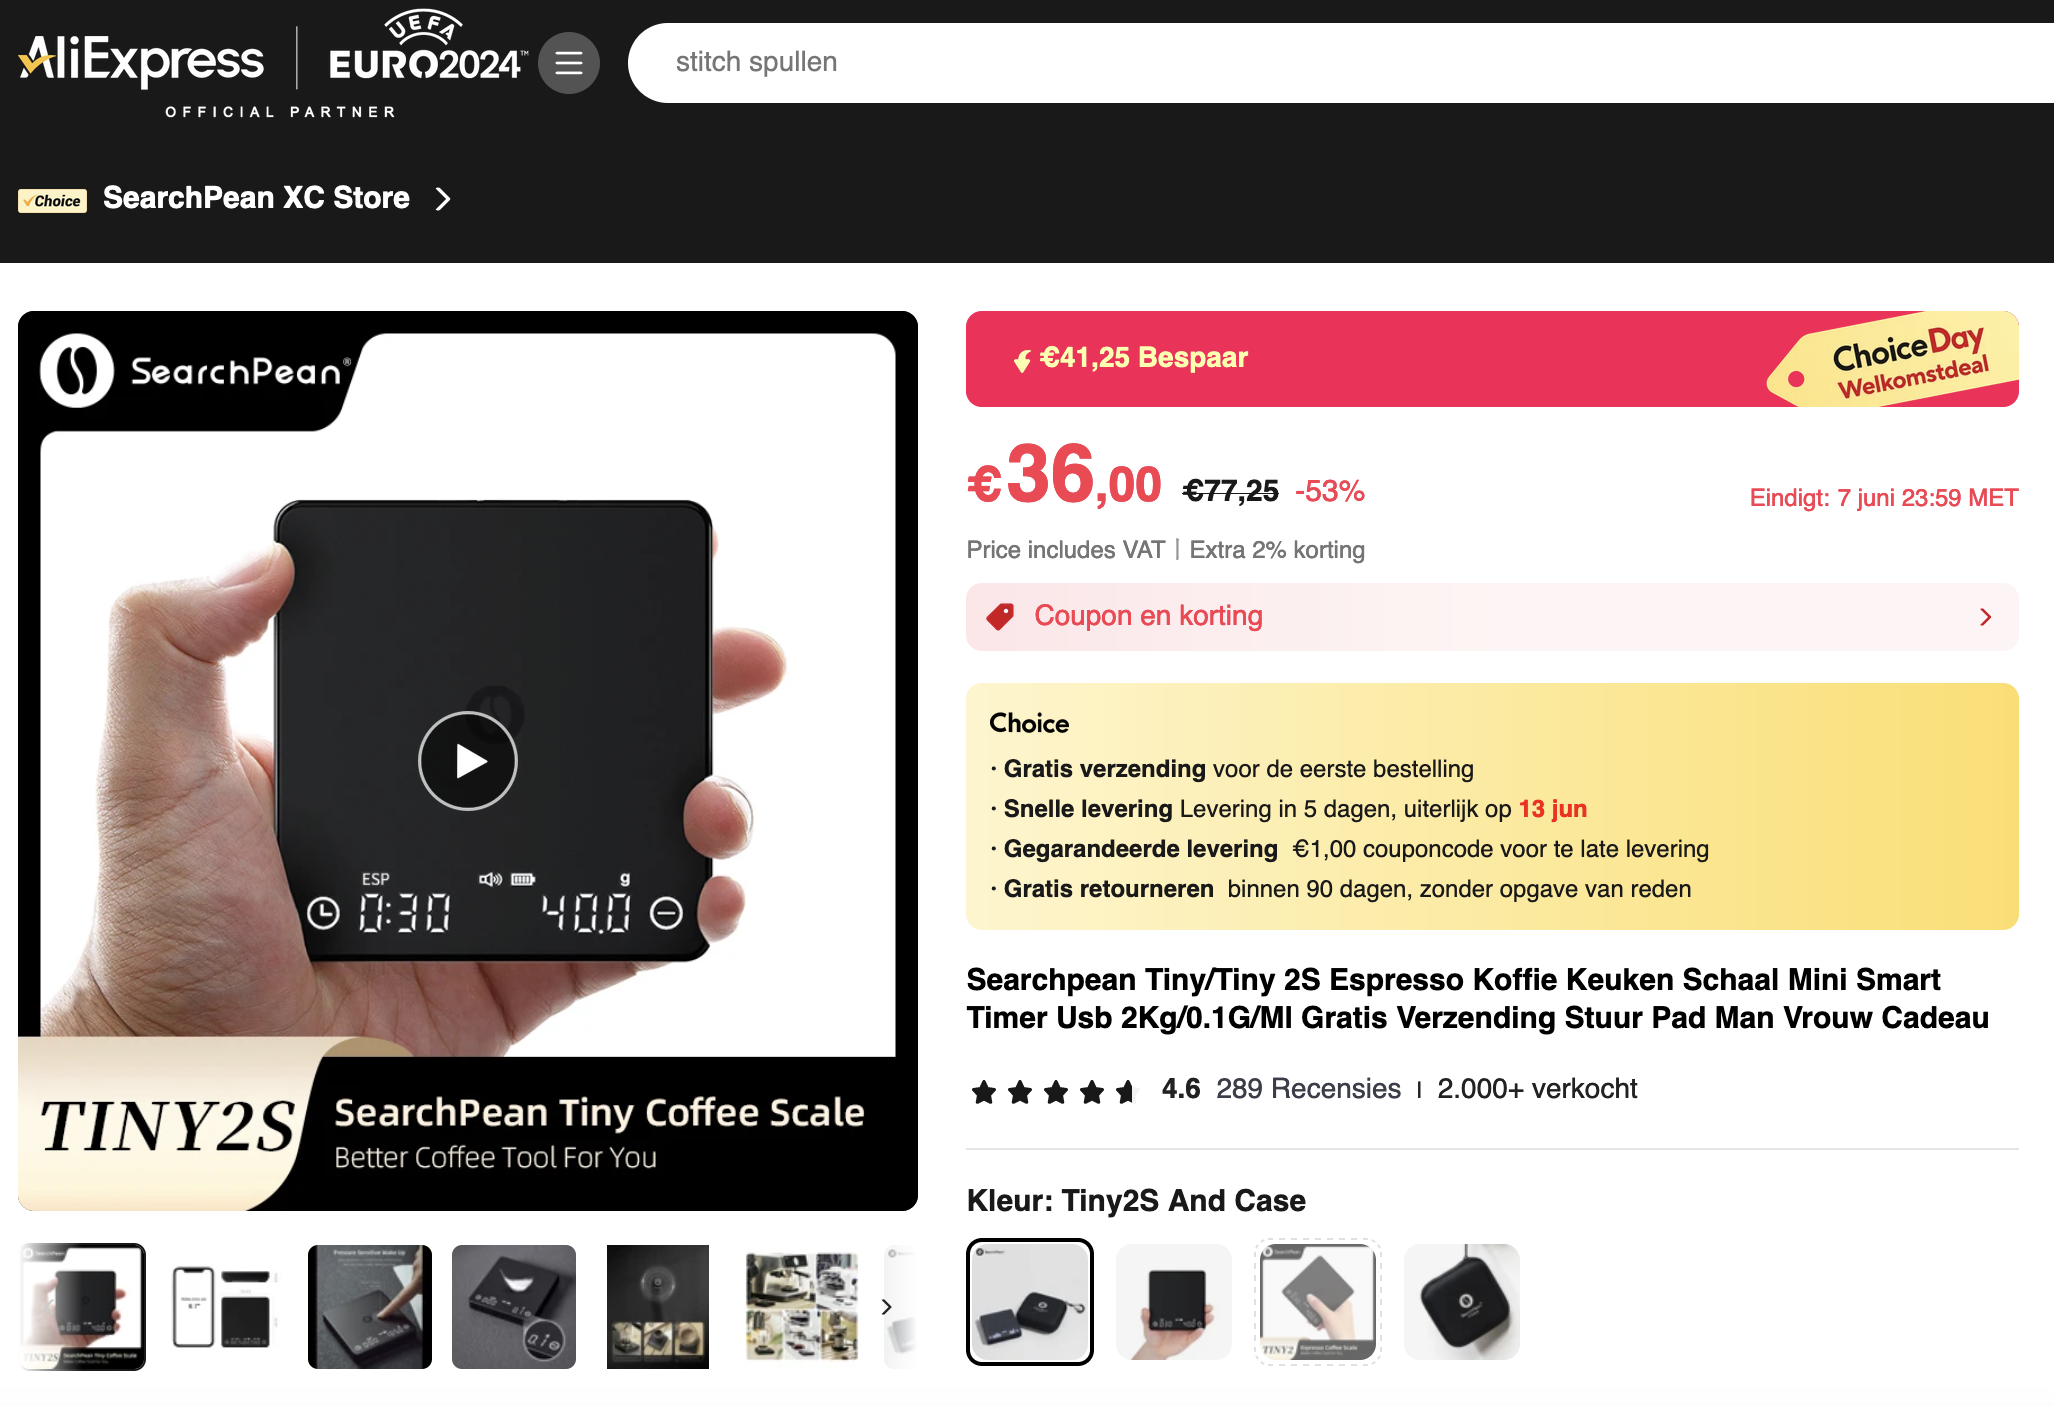The width and height of the screenshot is (2054, 1406).
Task: Click the ChoiceDay Welkomstdeal badge
Action: click(x=1895, y=361)
